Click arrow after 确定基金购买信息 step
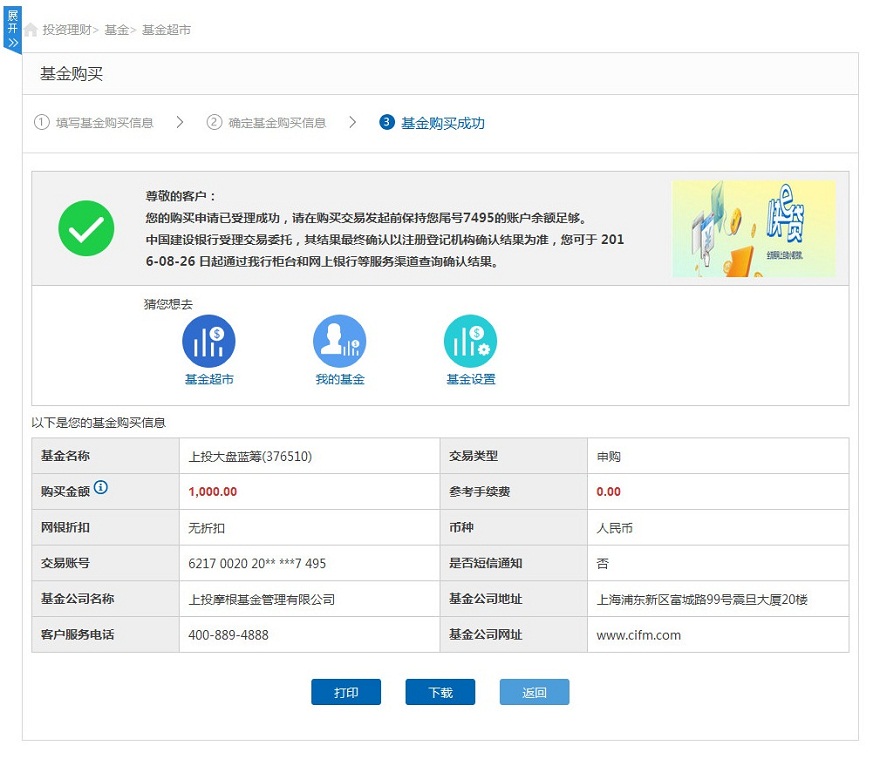 [x=353, y=123]
